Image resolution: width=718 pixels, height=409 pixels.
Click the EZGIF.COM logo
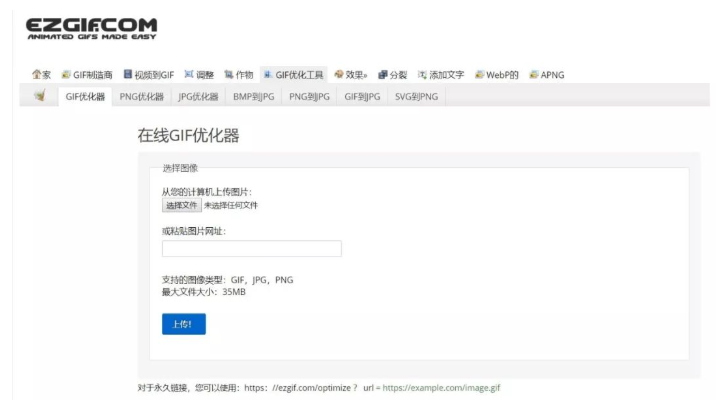point(91,28)
